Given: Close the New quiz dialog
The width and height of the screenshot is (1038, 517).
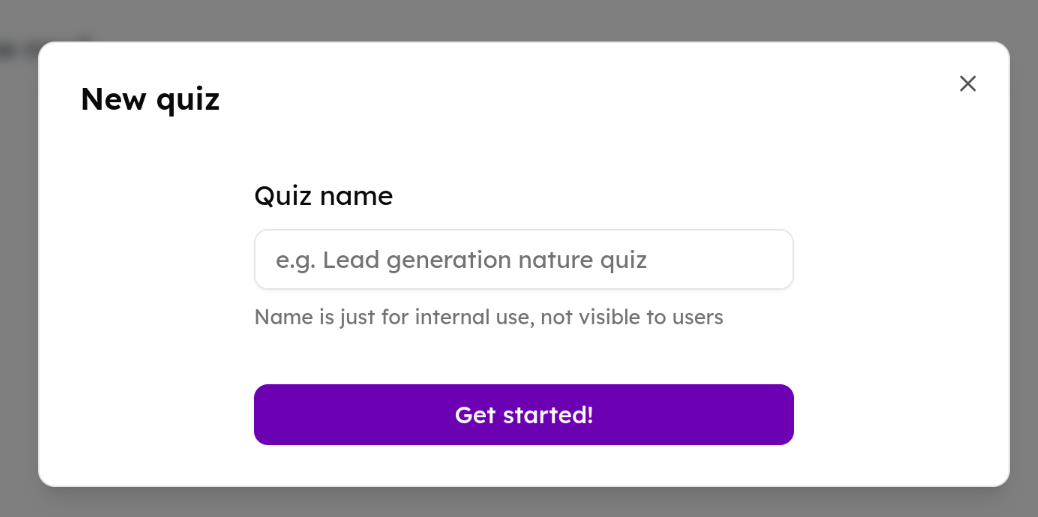Looking at the screenshot, I should click(967, 84).
